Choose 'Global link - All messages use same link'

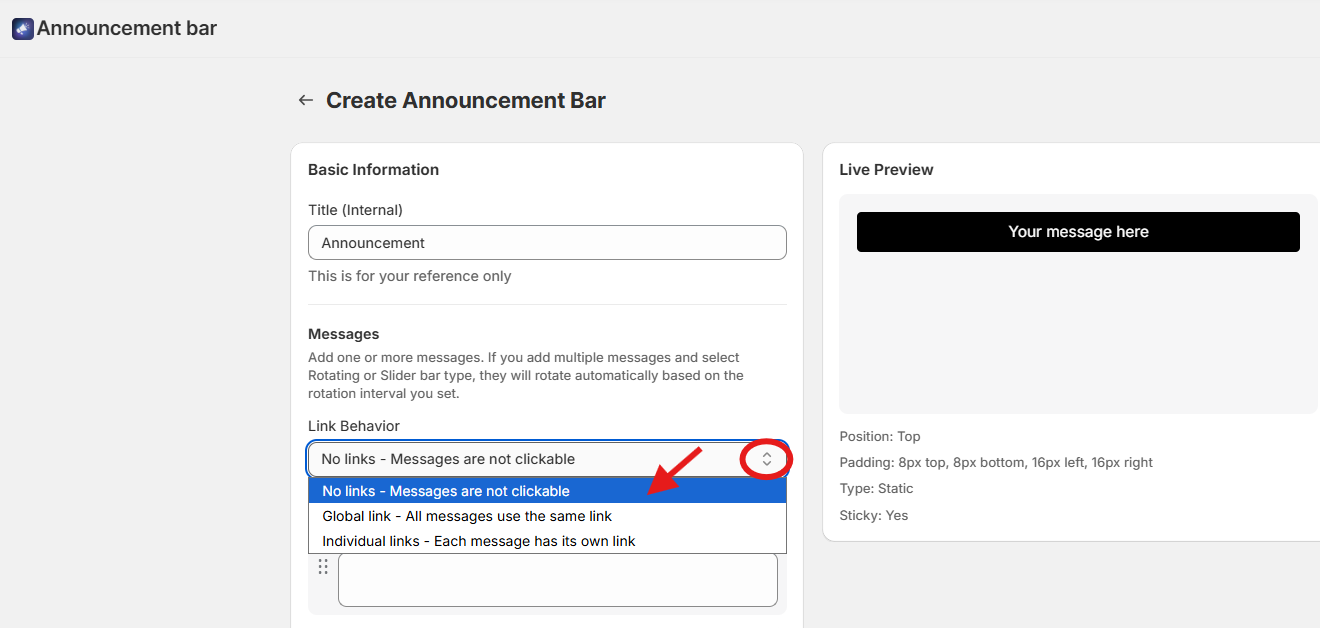click(467, 516)
